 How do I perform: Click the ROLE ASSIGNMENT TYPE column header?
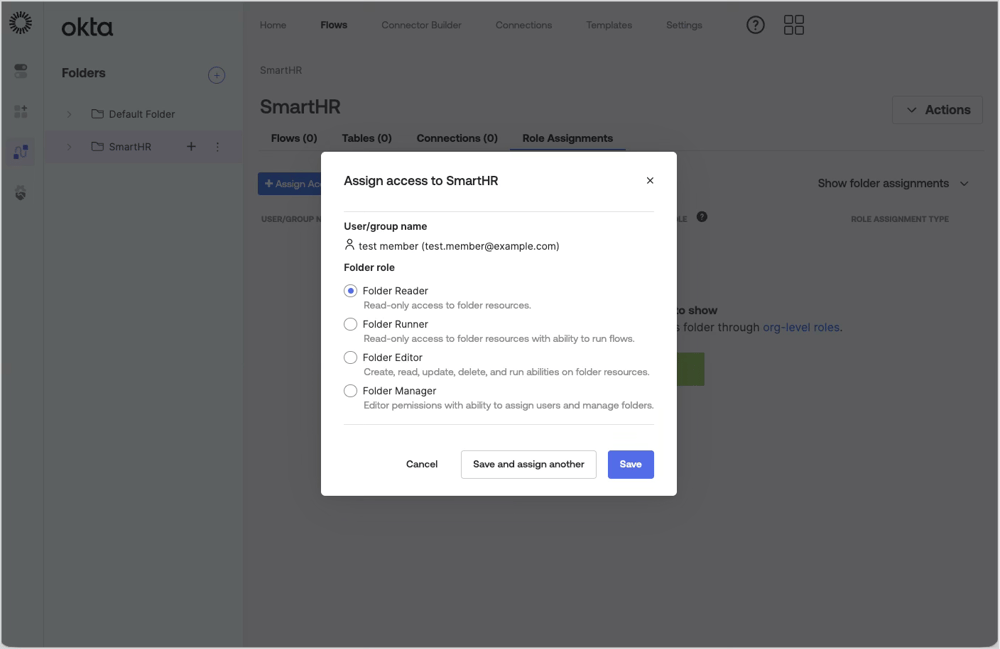[x=899, y=219]
